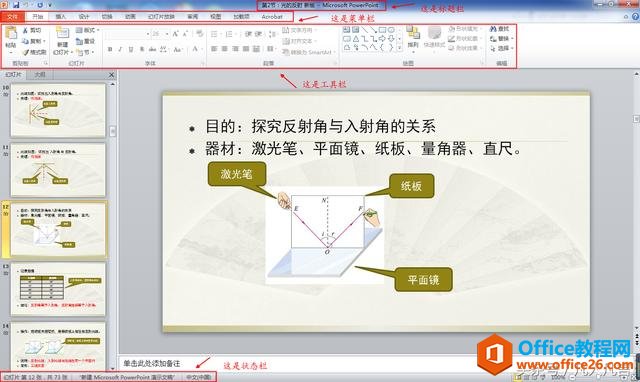Open the font size combo box
The image size is (640, 382).
click(x=160, y=34)
